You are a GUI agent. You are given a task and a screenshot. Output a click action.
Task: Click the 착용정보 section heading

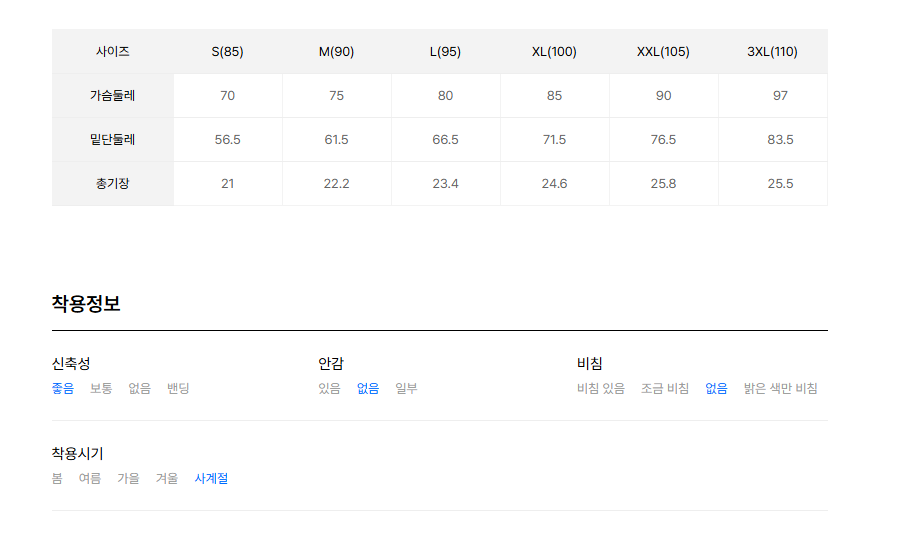(86, 304)
